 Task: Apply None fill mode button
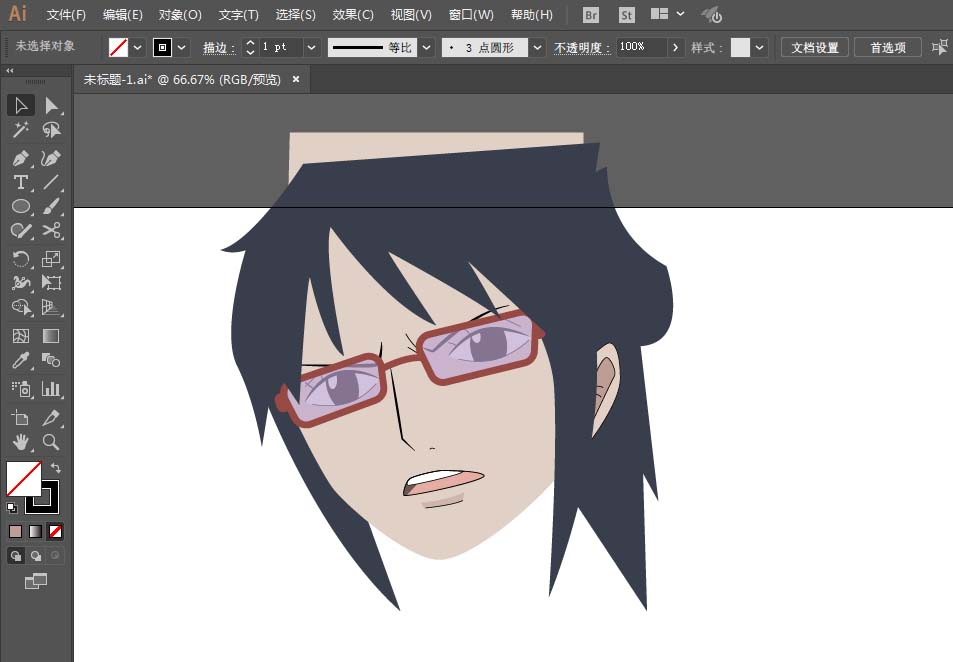55,531
